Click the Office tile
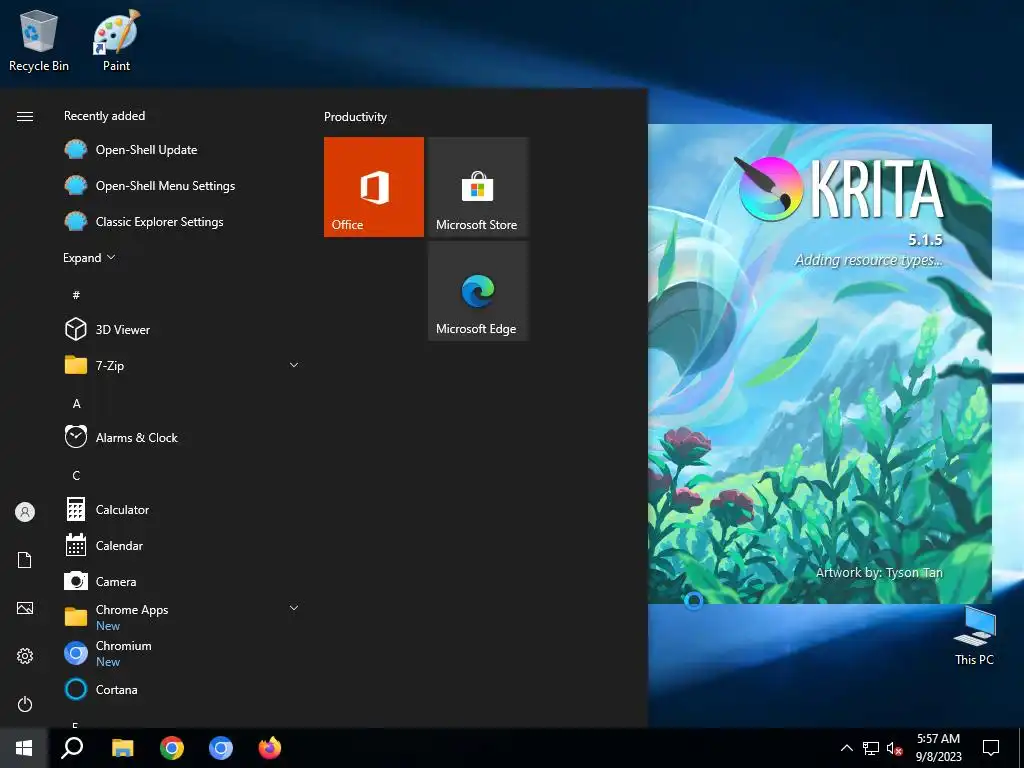Image resolution: width=1024 pixels, height=768 pixels. [x=374, y=187]
